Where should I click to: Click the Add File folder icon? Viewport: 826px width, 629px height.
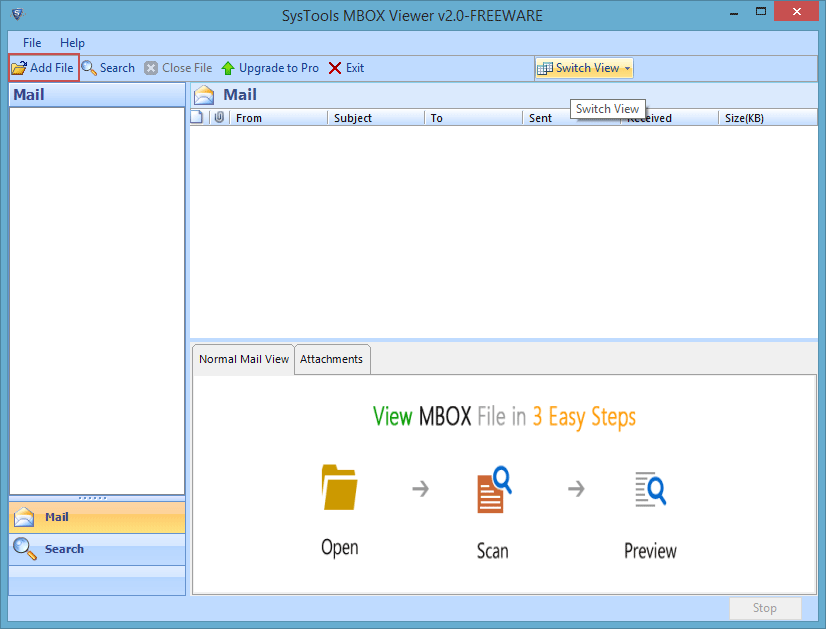pyautogui.click(x=19, y=68)
